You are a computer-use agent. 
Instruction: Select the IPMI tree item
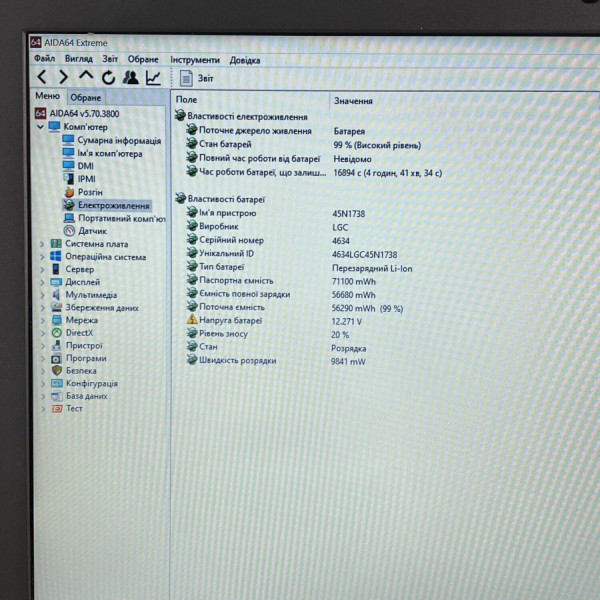[79, 179]
